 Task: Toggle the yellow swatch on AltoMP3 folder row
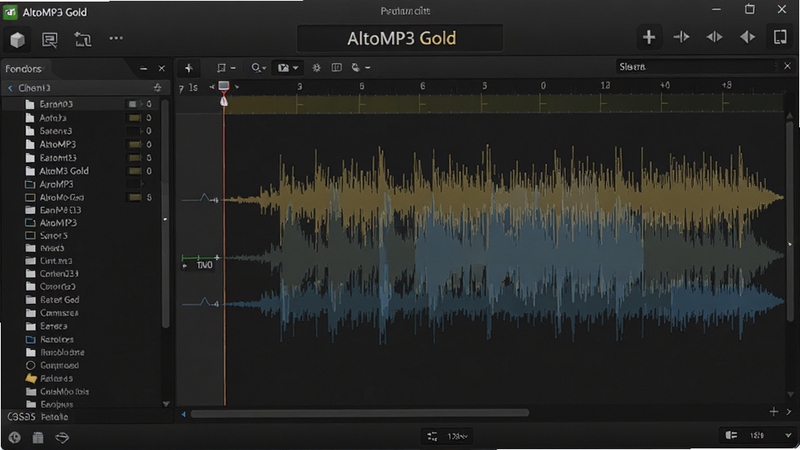(x=134, y=144)
